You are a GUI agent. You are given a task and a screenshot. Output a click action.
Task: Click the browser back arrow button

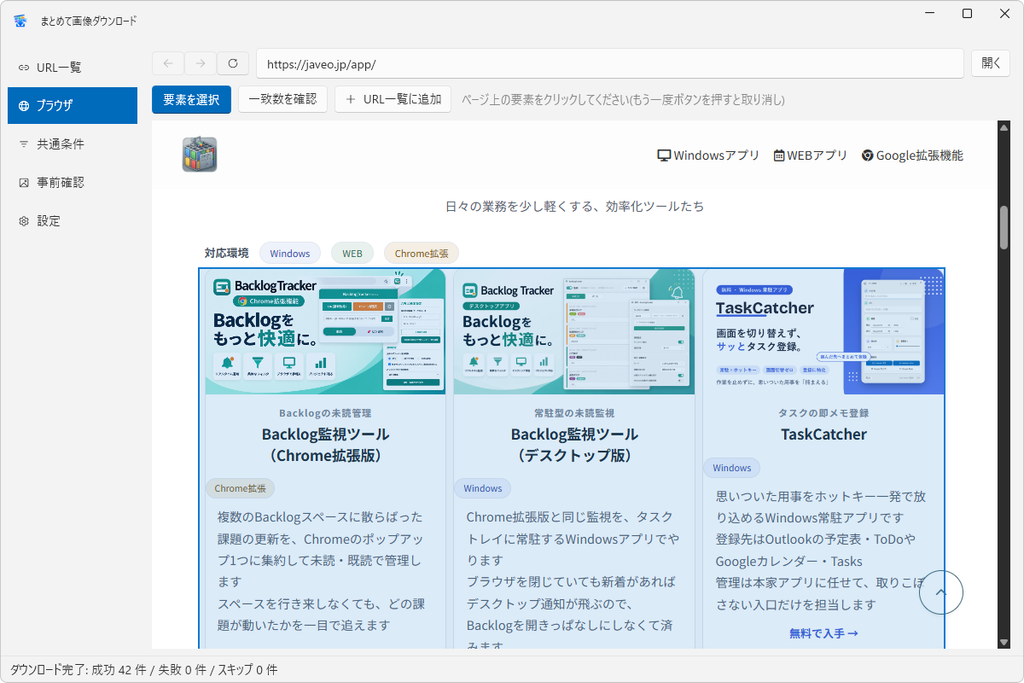(x=168, y=63)
